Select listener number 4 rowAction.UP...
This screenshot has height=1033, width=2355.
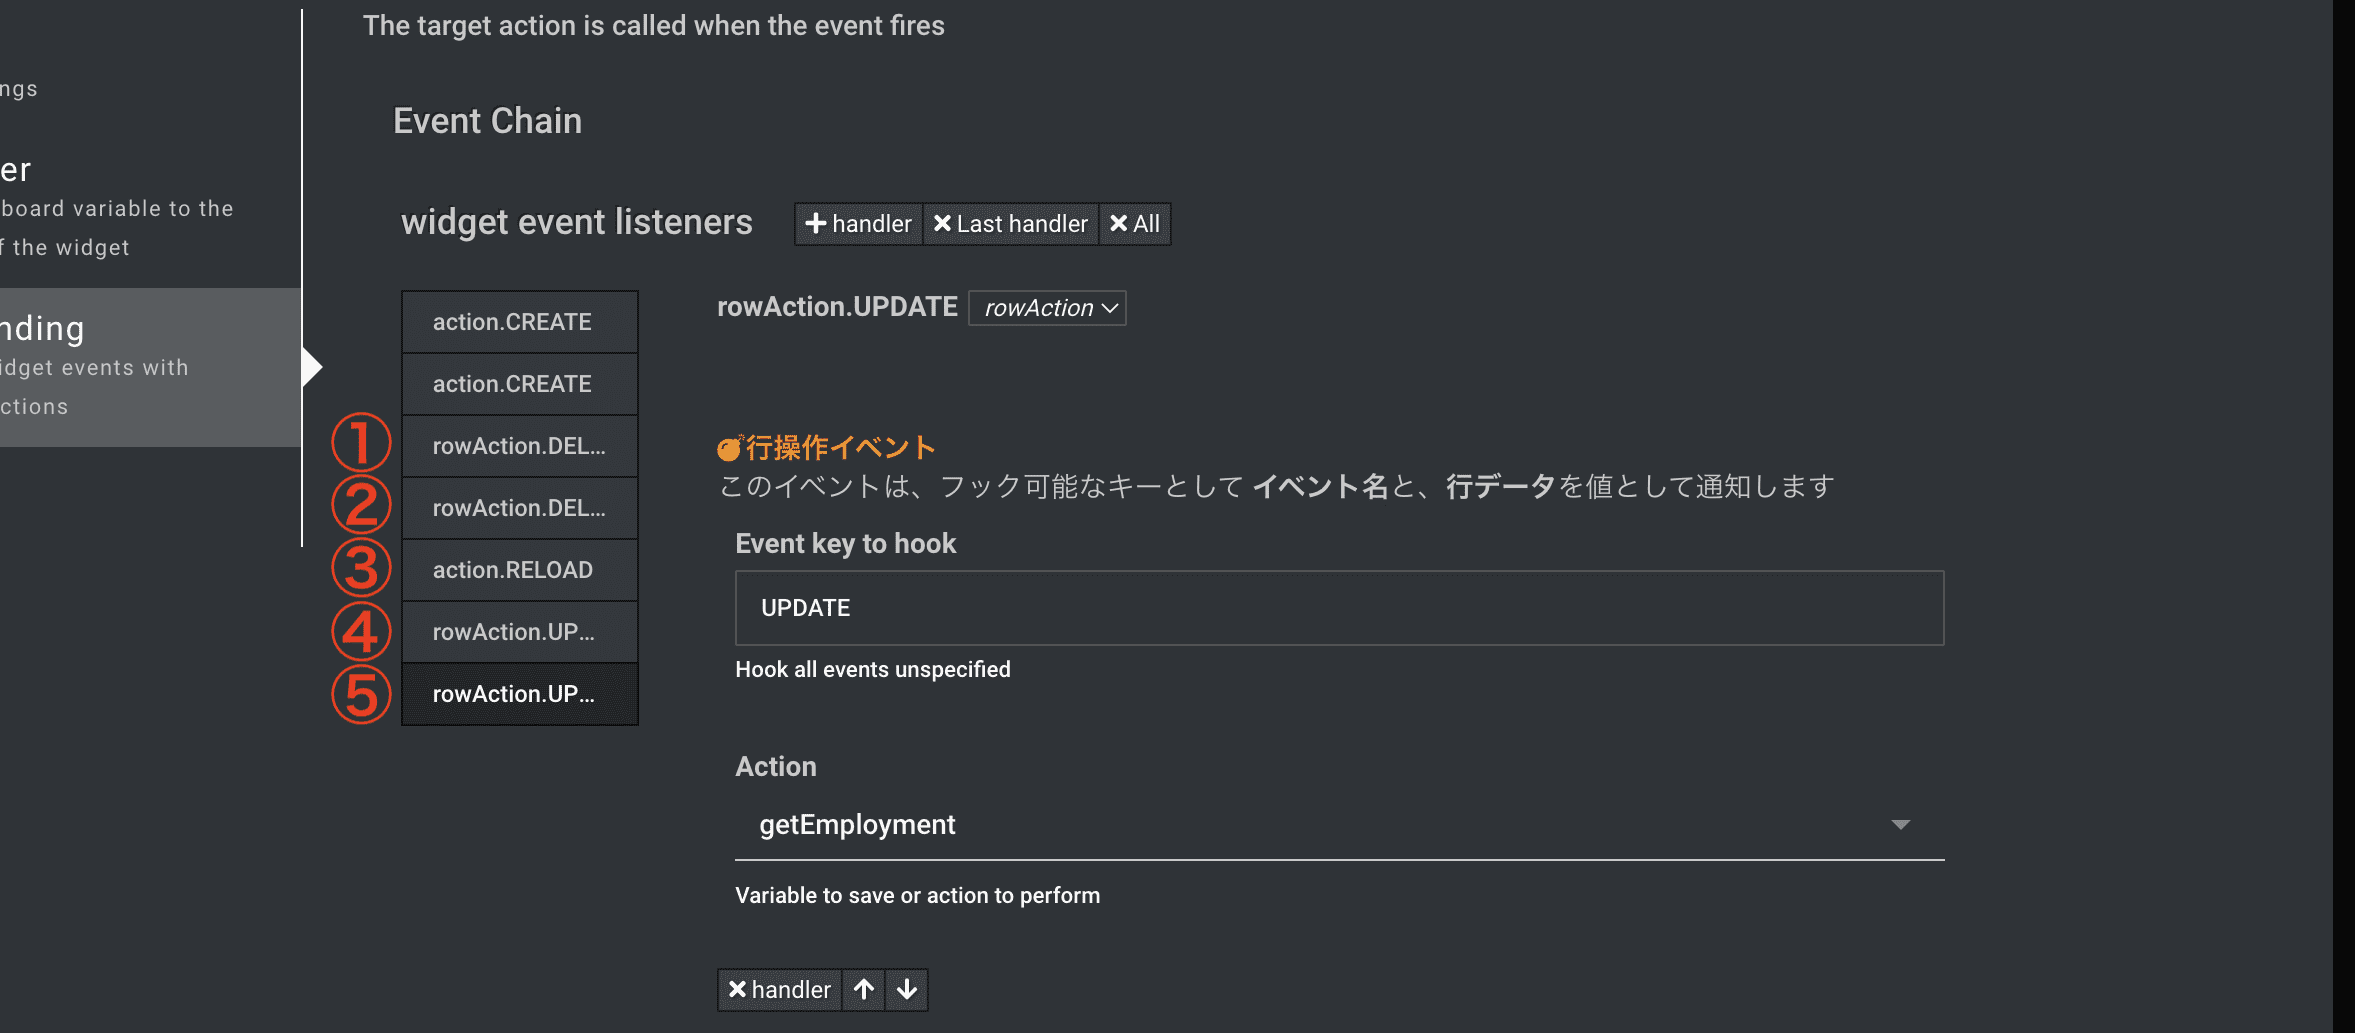pyautogui.click(x=520, y=632)
